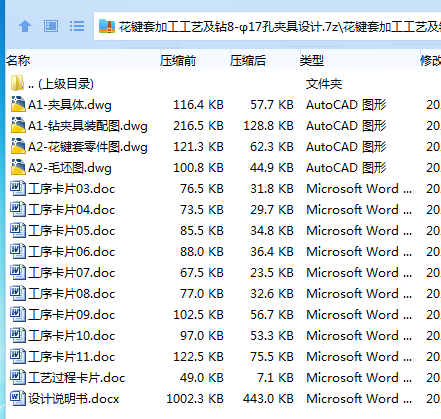Select the A1-钻夹具装配图.dwg file icon

point(18,125)
